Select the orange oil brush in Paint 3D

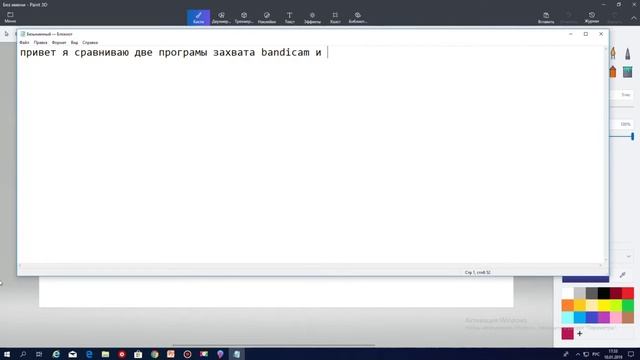(613, 53)
